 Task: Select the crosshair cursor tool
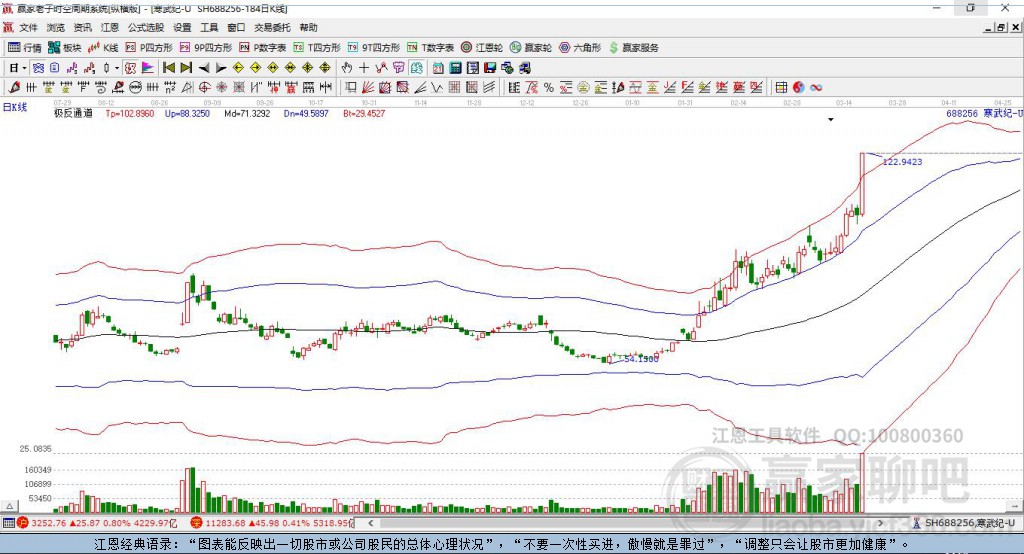coord(364,68)
